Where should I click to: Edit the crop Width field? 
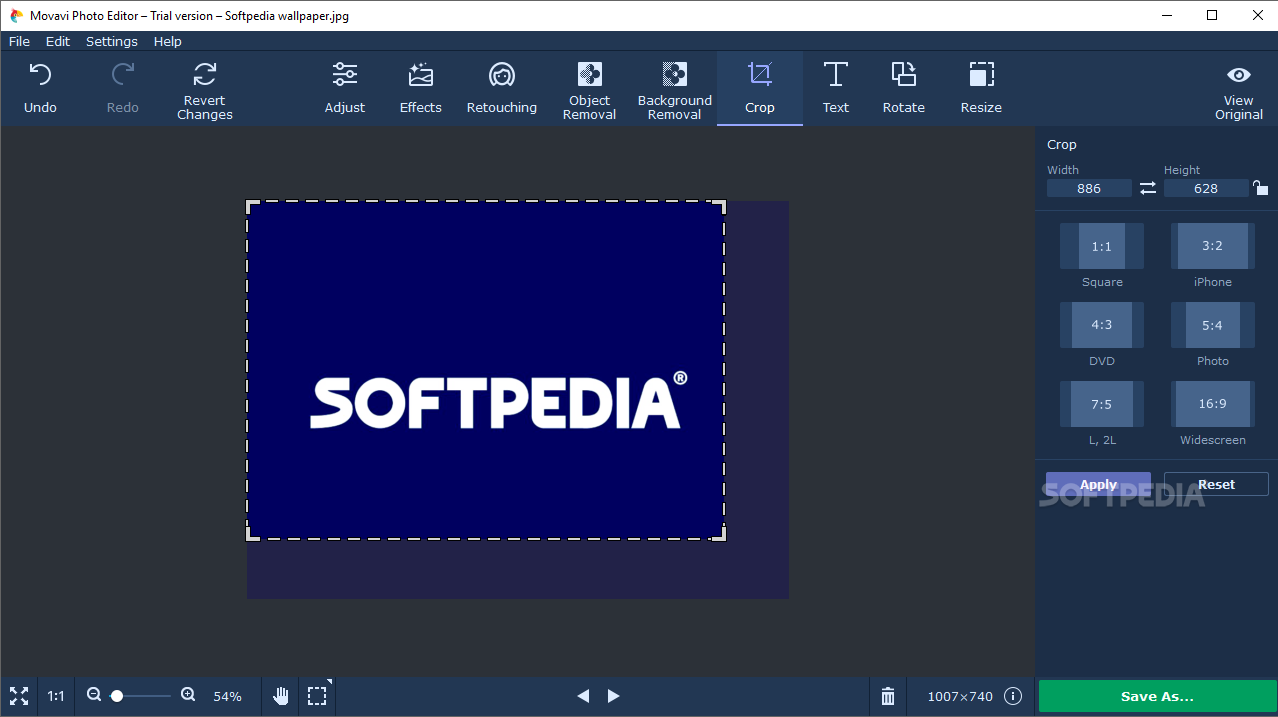[1089, 188]
